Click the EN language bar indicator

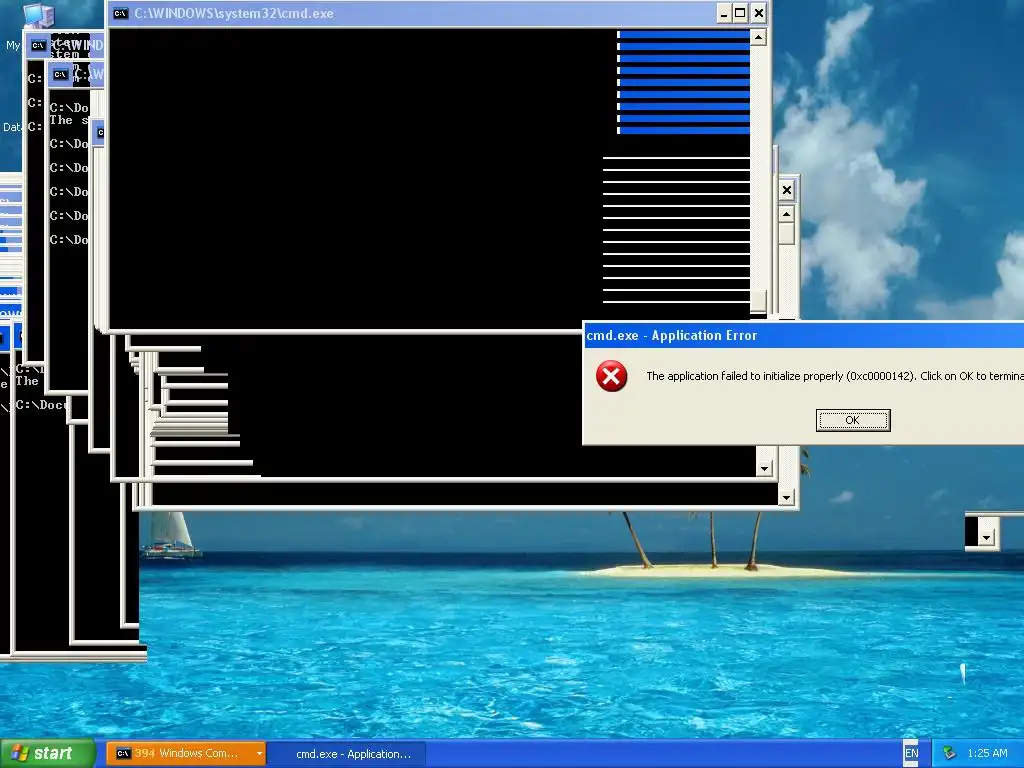(911, 753)
